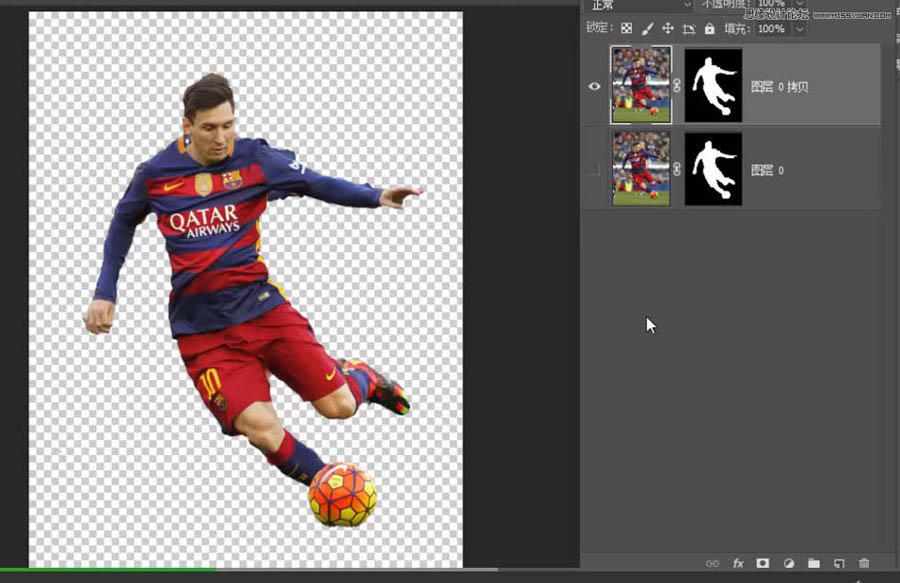Viewport: 900px width, 583px height.
Task: Expand the fill 填充 percentage dropdown
Action: (x=799, y=29)
